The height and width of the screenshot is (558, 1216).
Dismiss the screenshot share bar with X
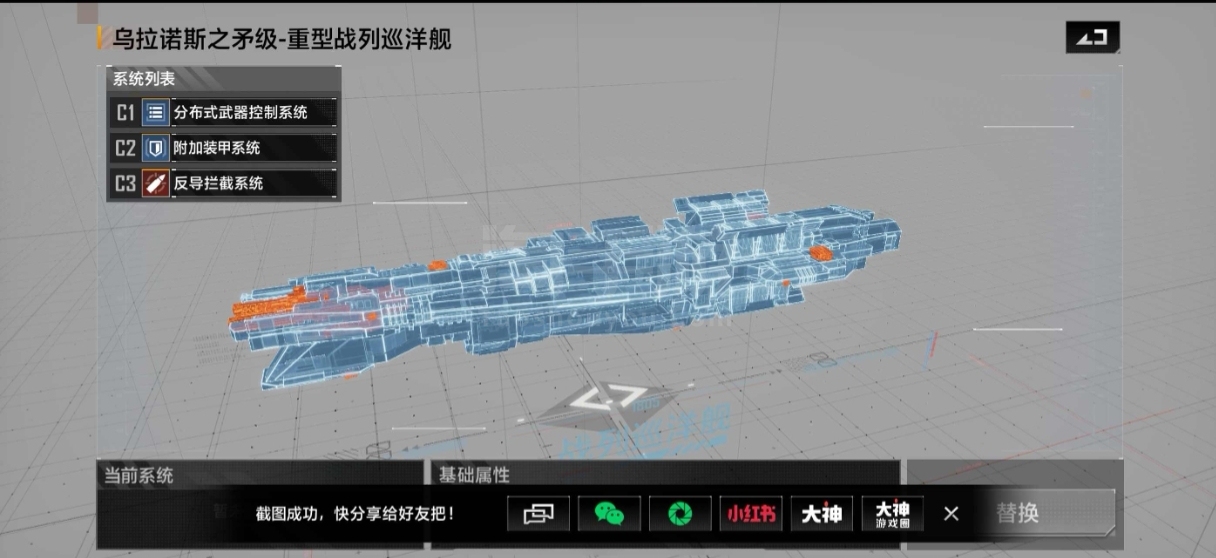951,514
